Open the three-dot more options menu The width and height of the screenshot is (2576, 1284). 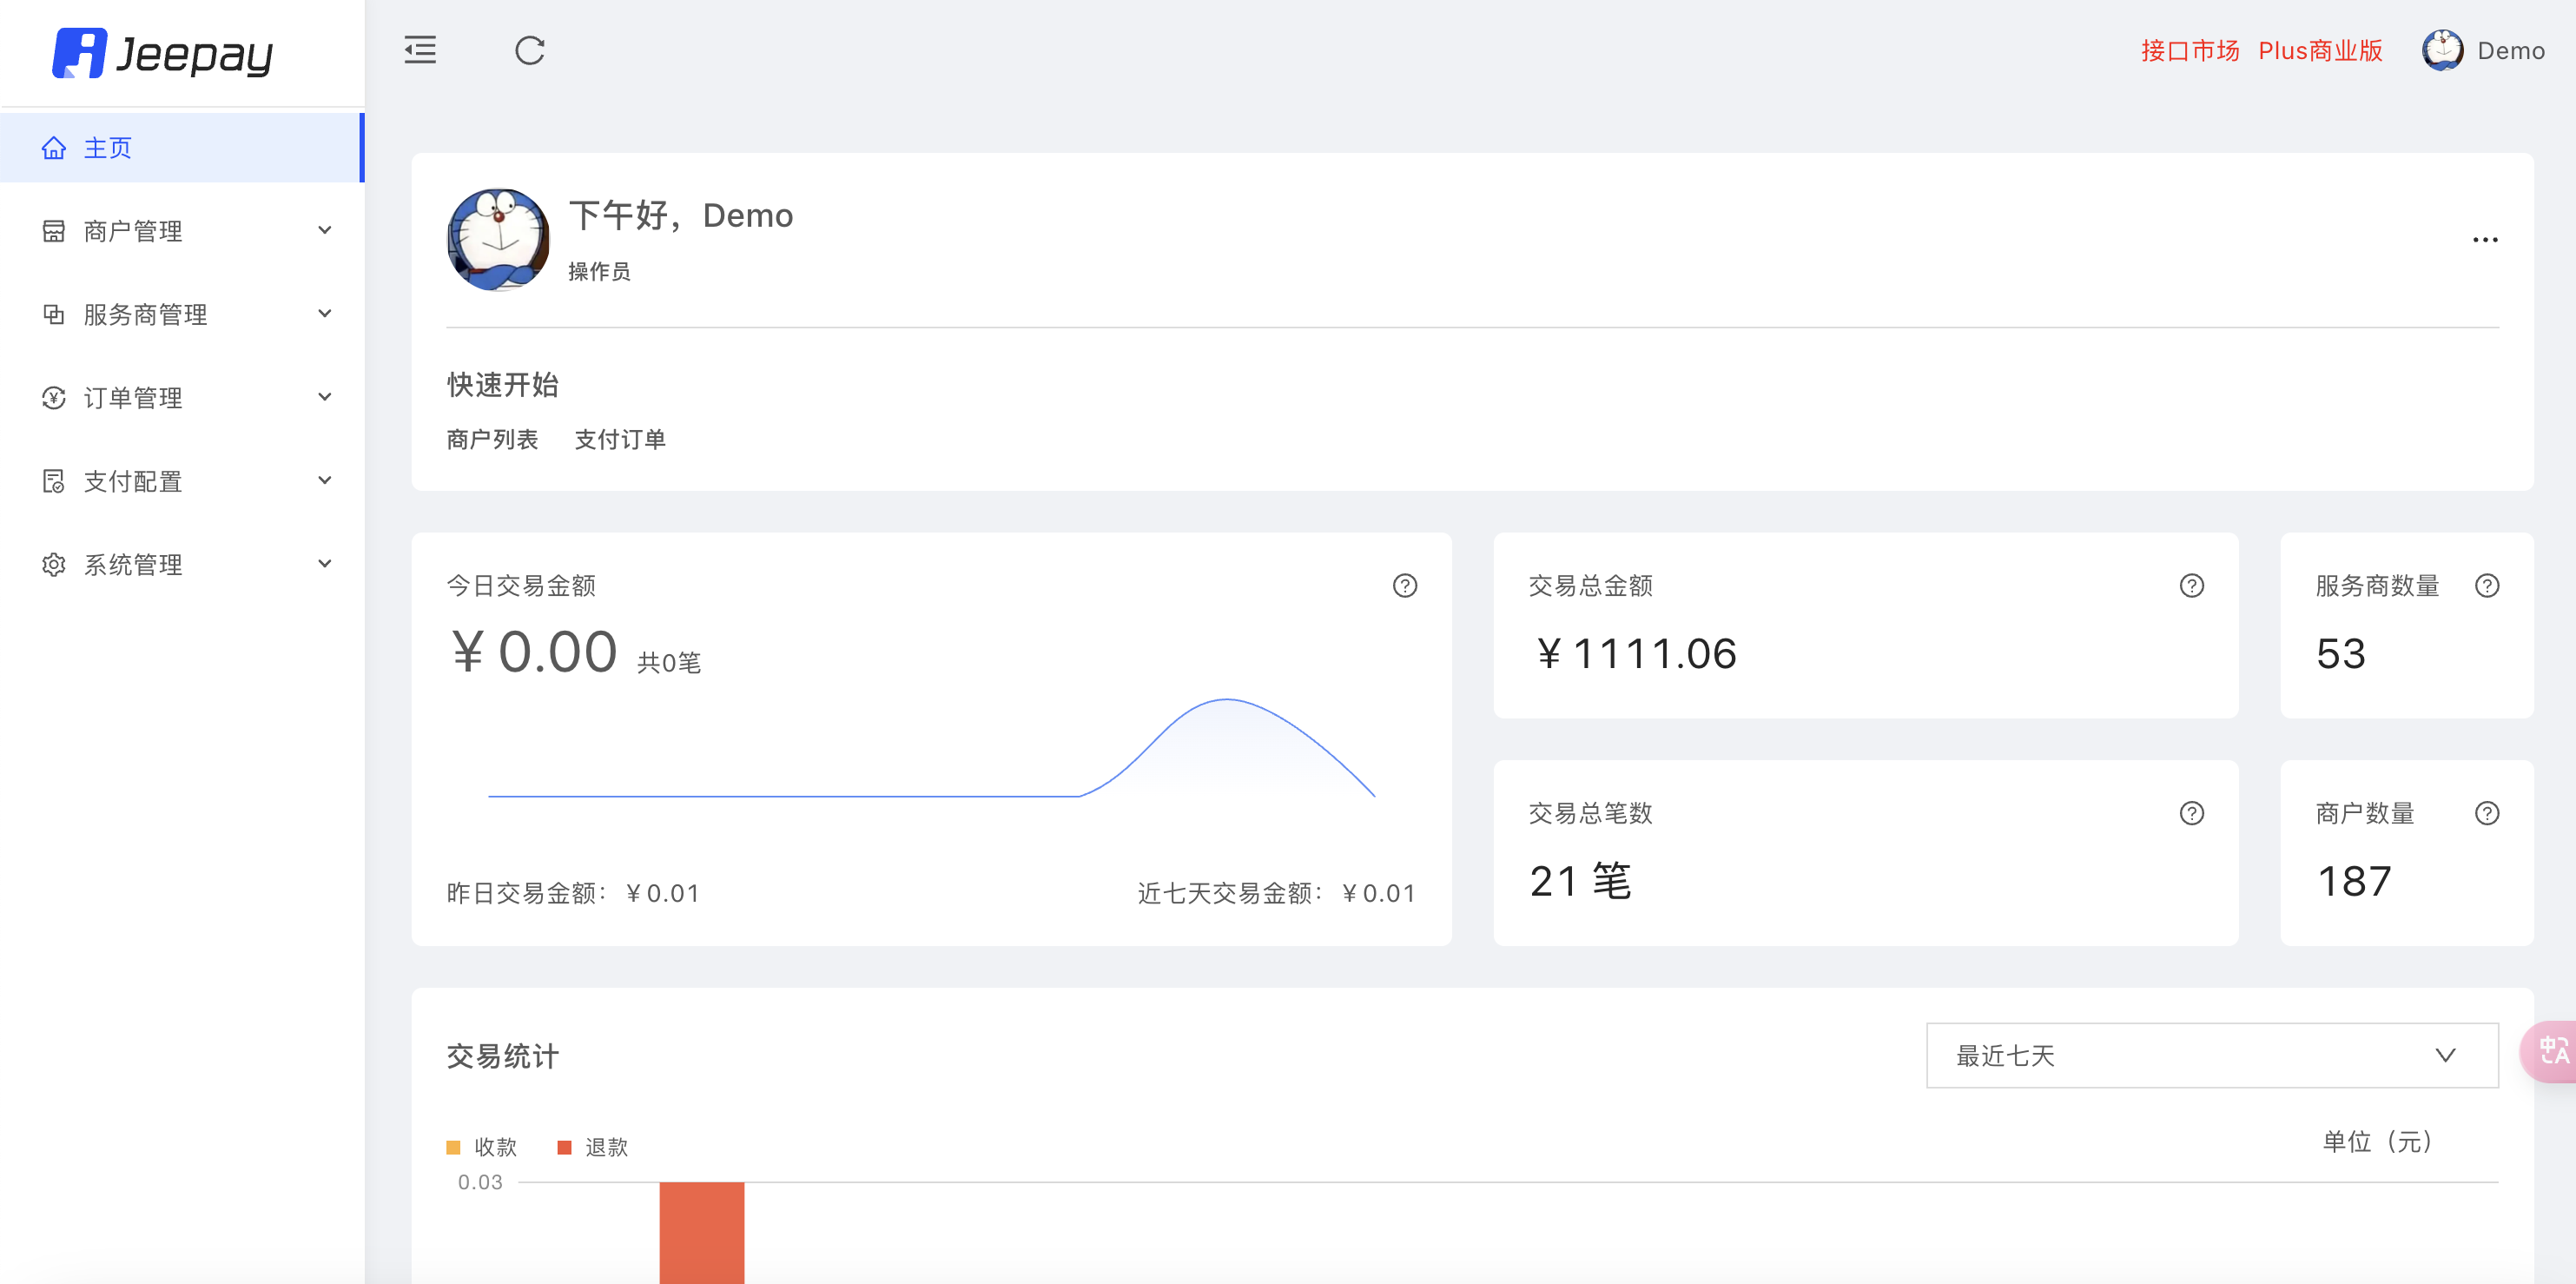click(2484, 240)
